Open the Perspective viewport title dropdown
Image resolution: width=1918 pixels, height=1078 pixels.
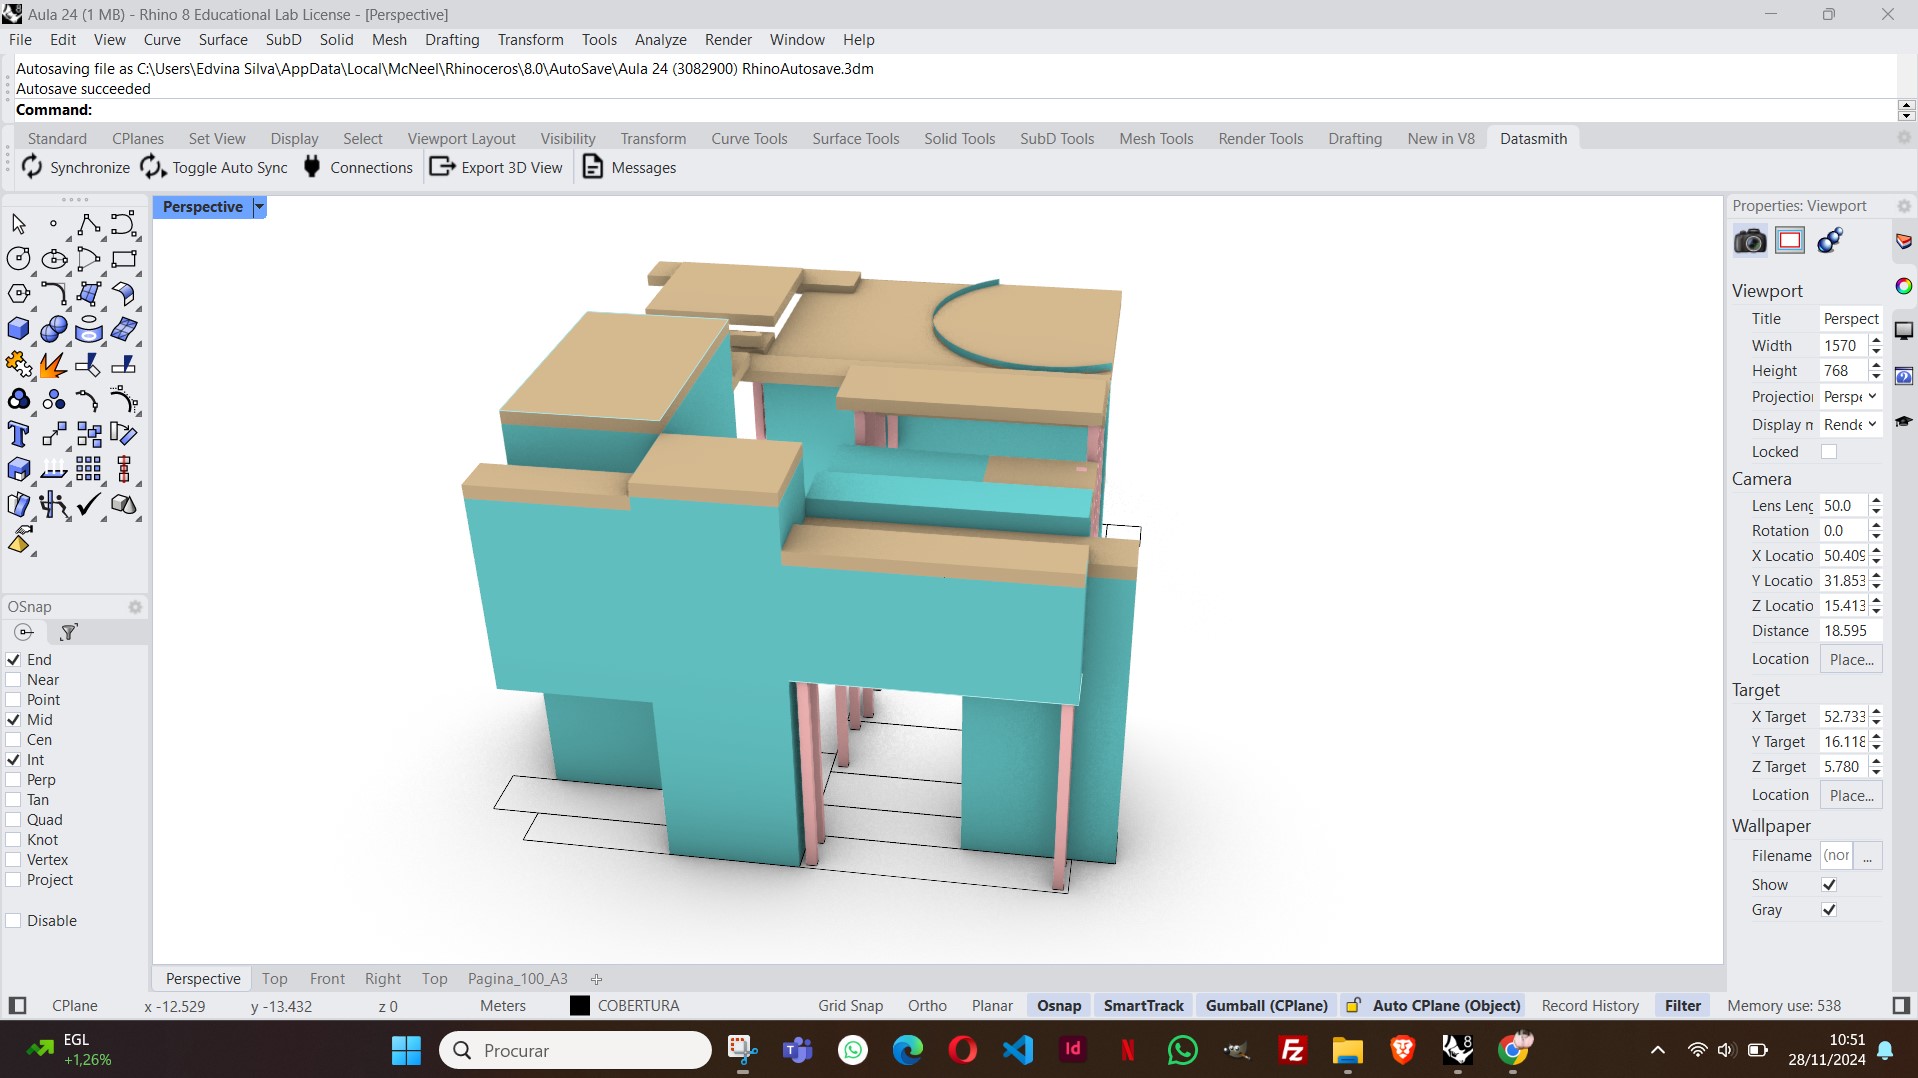(259, 207)
